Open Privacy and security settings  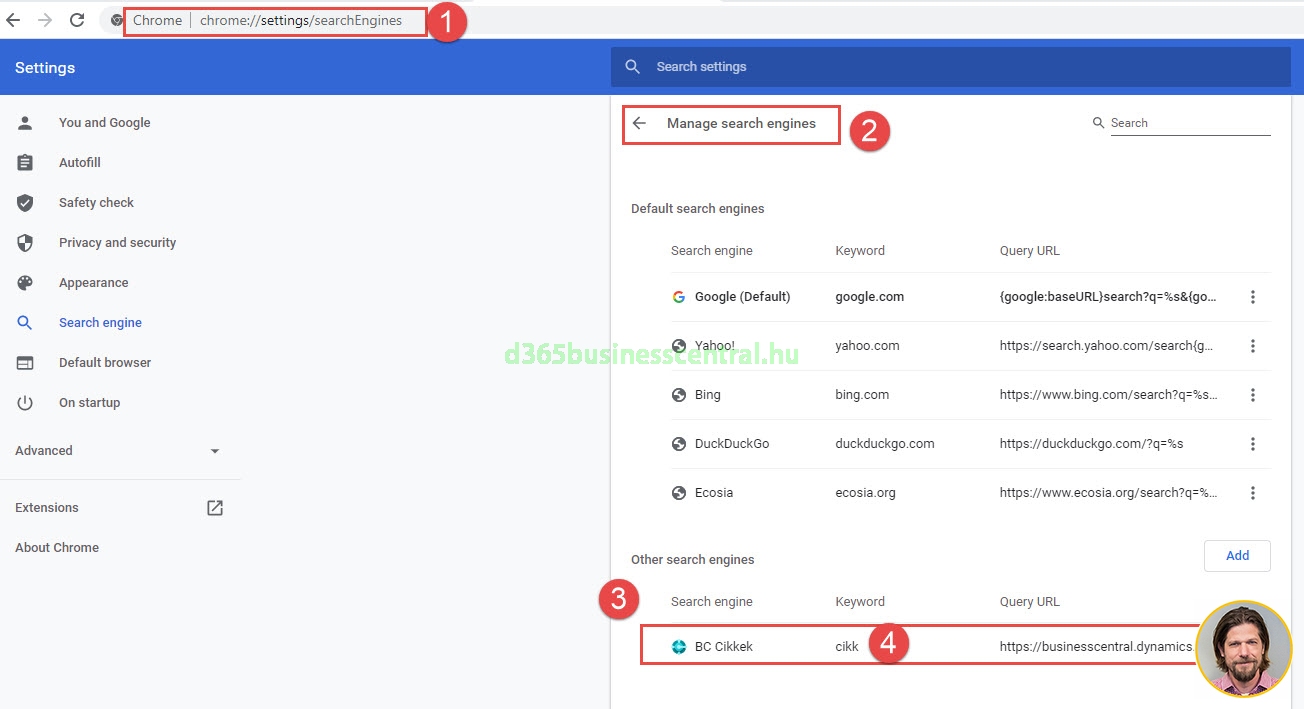point(117,243)
